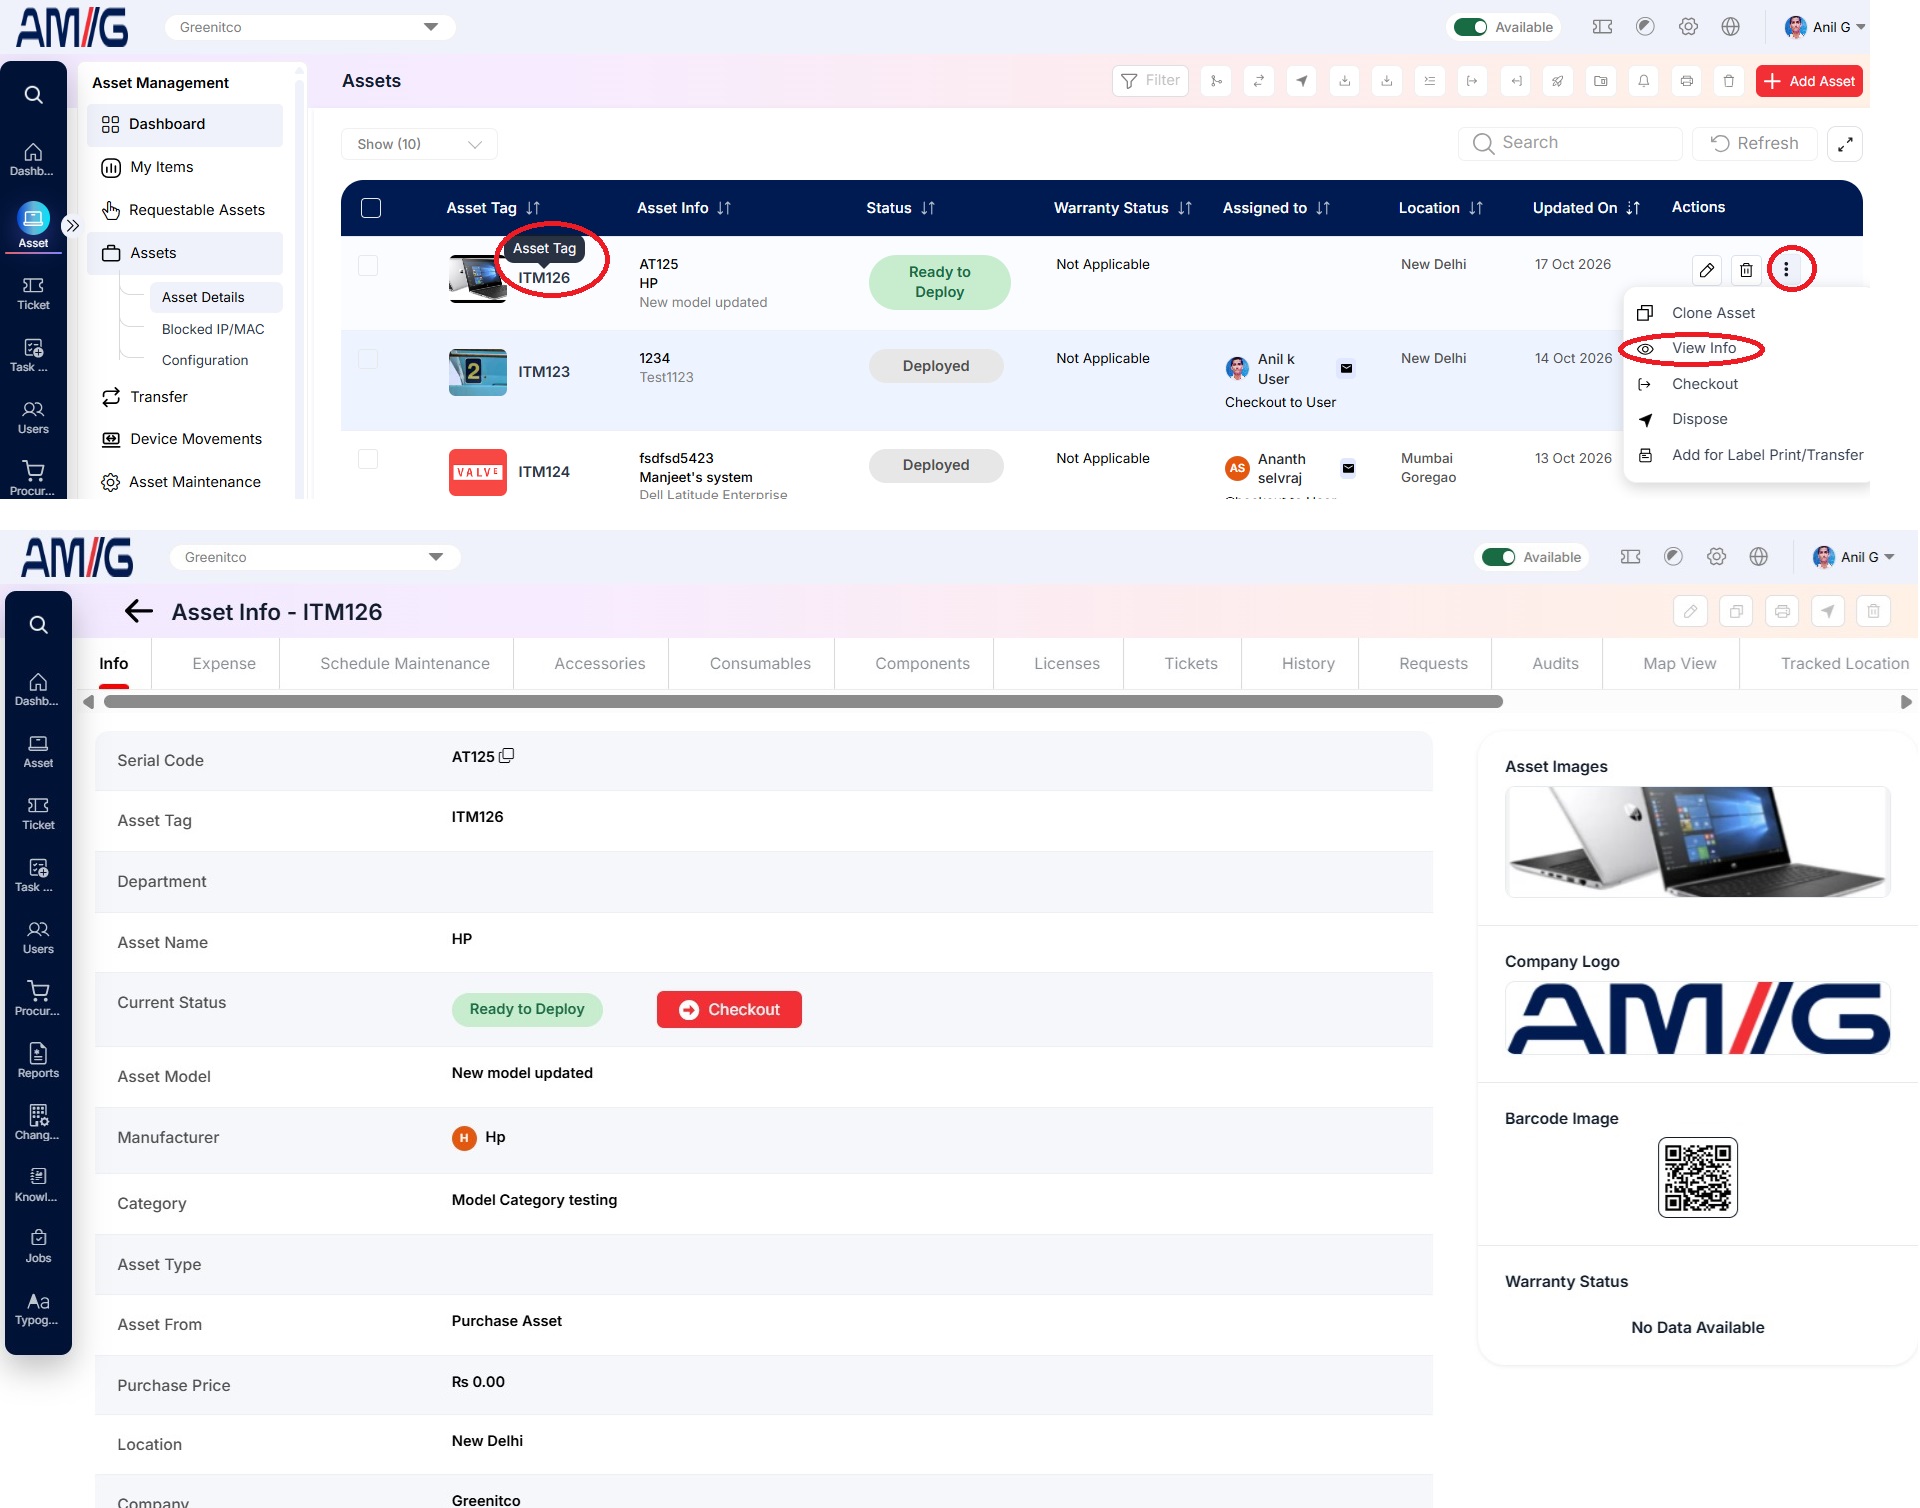Toggle the Available switch in upper header

[1470, 27]
